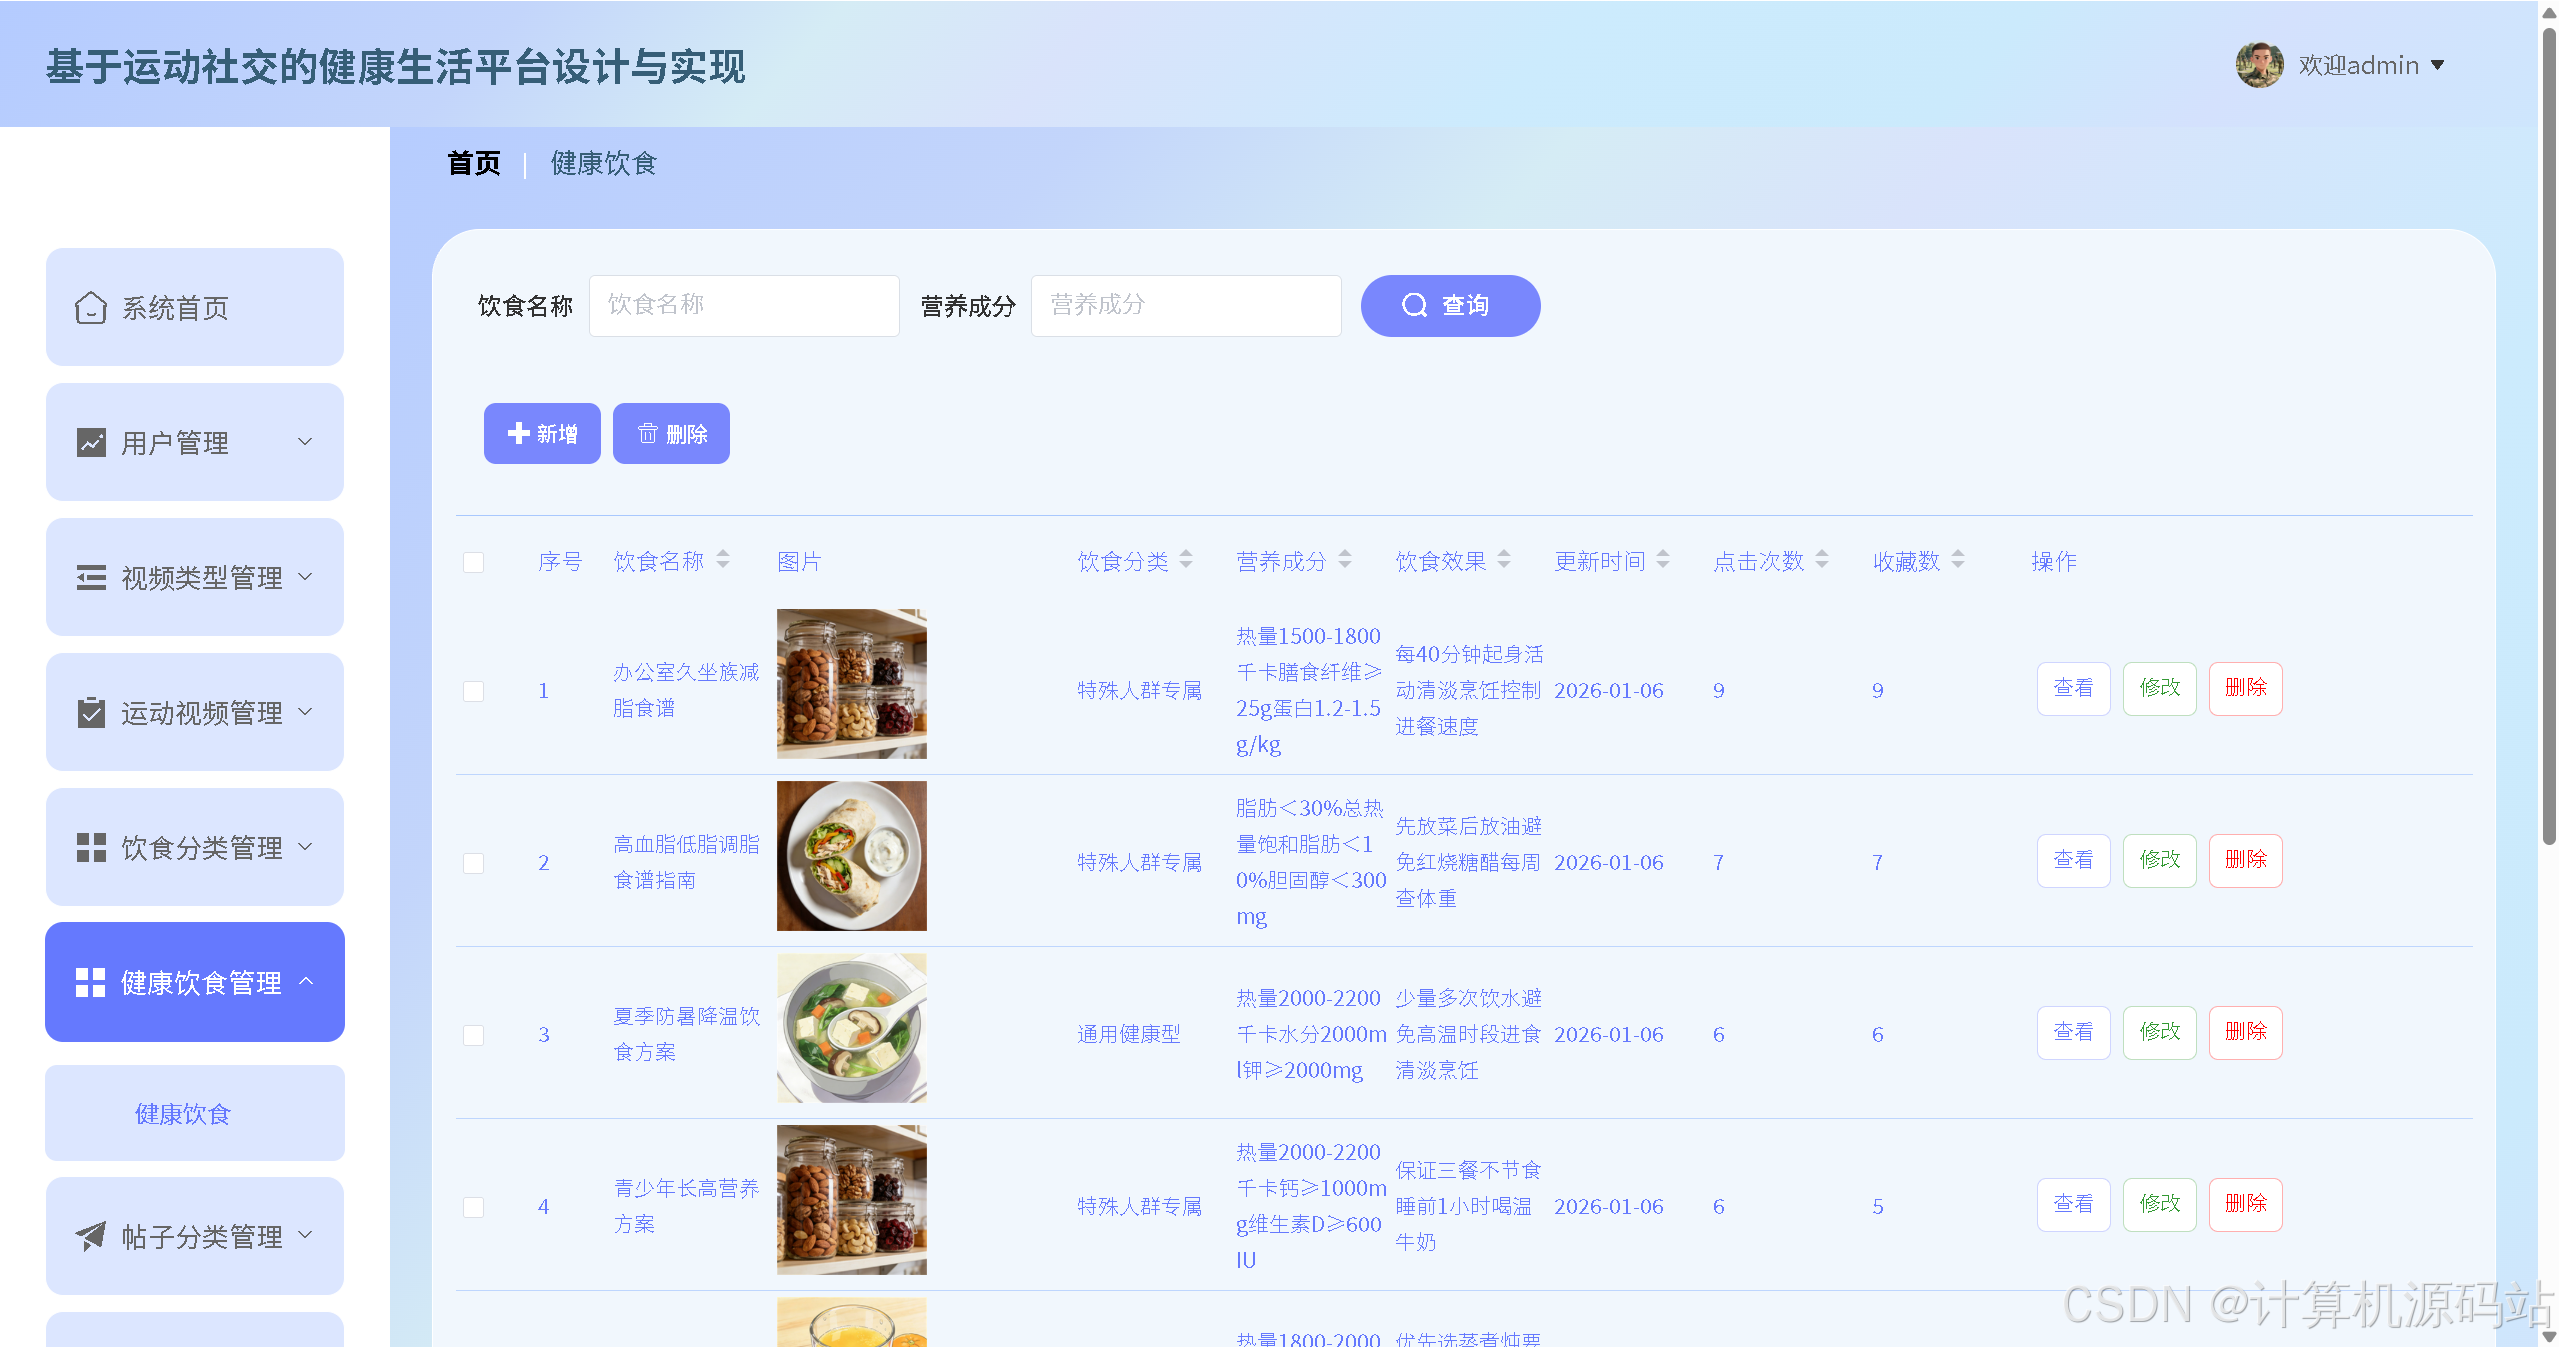Check the row 1 办公室久坐族减脂食谱 checkbox
Screen dimensions: 2559x1347
[x=474, y=691]
